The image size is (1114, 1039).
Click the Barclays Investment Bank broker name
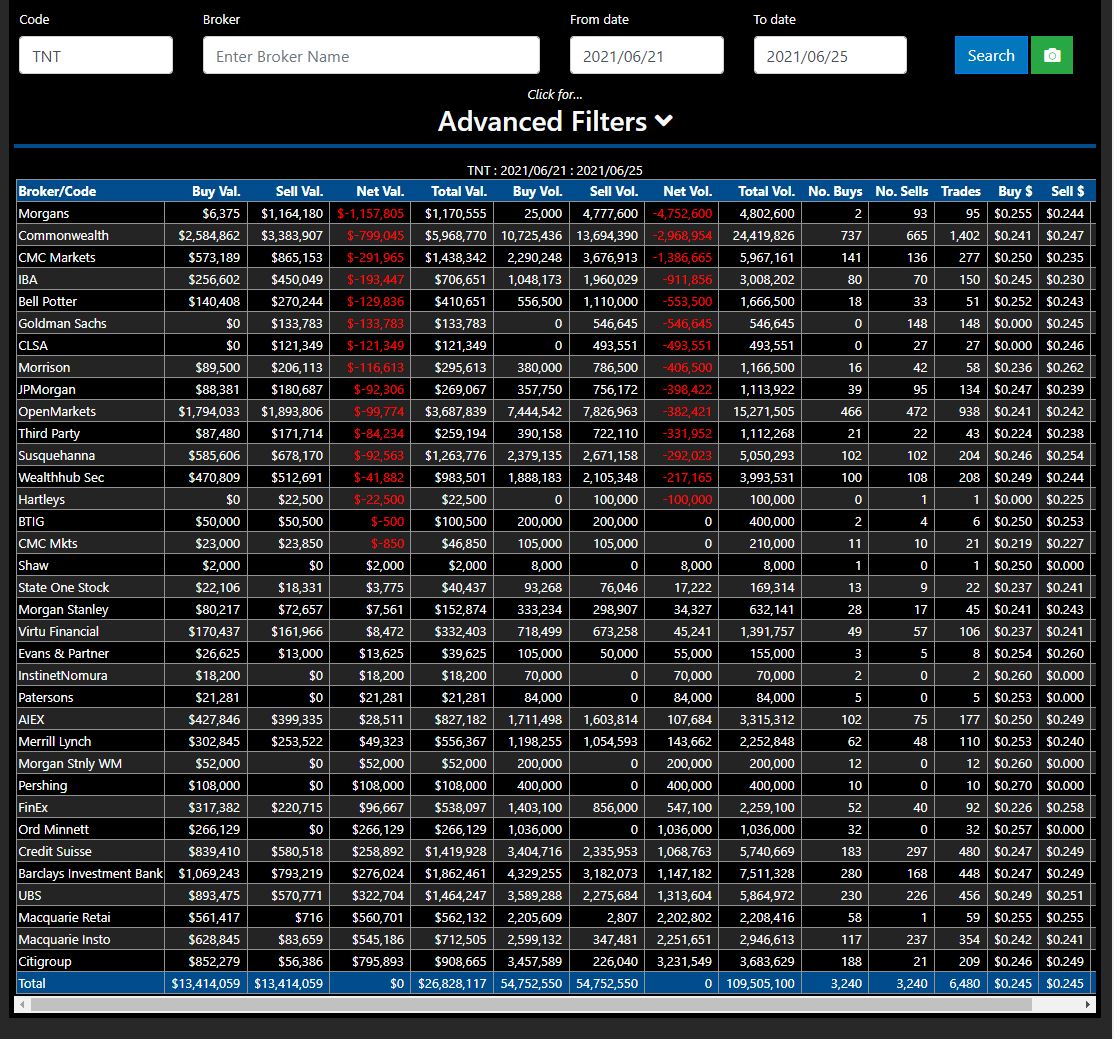coord(90,874)
